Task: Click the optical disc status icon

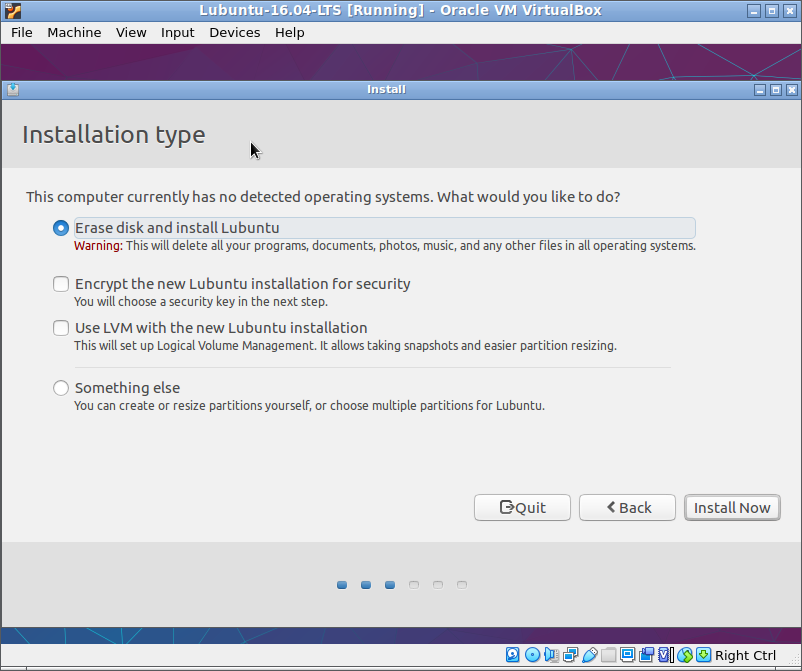Action: [532, 655]
